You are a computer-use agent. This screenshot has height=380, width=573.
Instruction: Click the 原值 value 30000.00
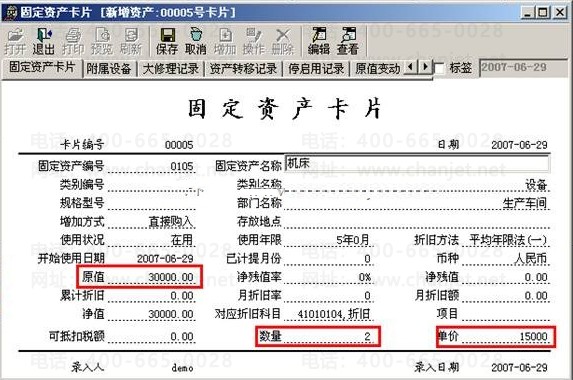click(171, 277)
